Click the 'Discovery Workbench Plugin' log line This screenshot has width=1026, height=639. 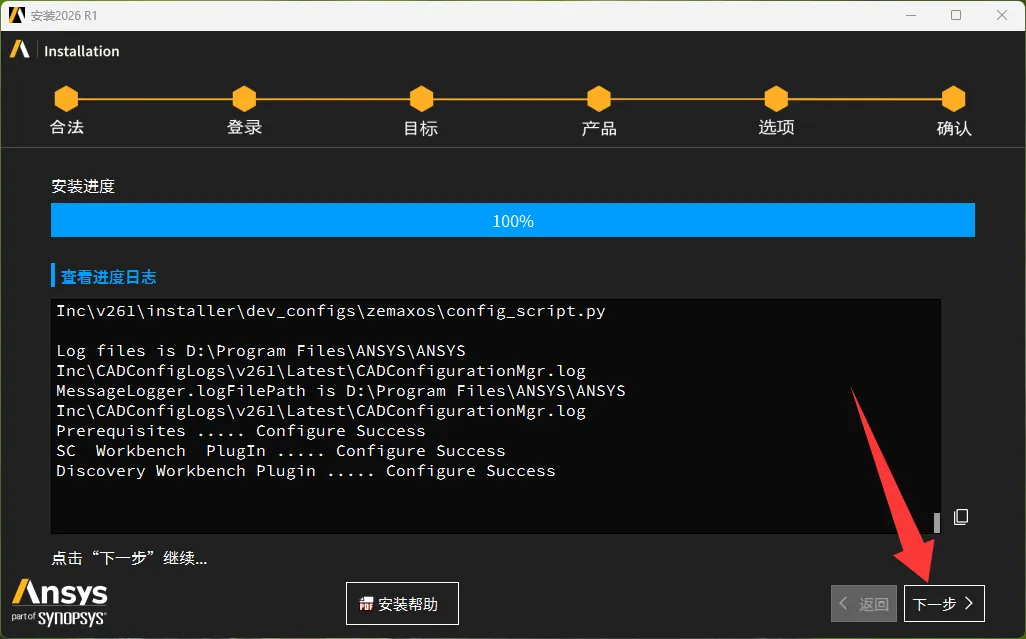[306, 471]
